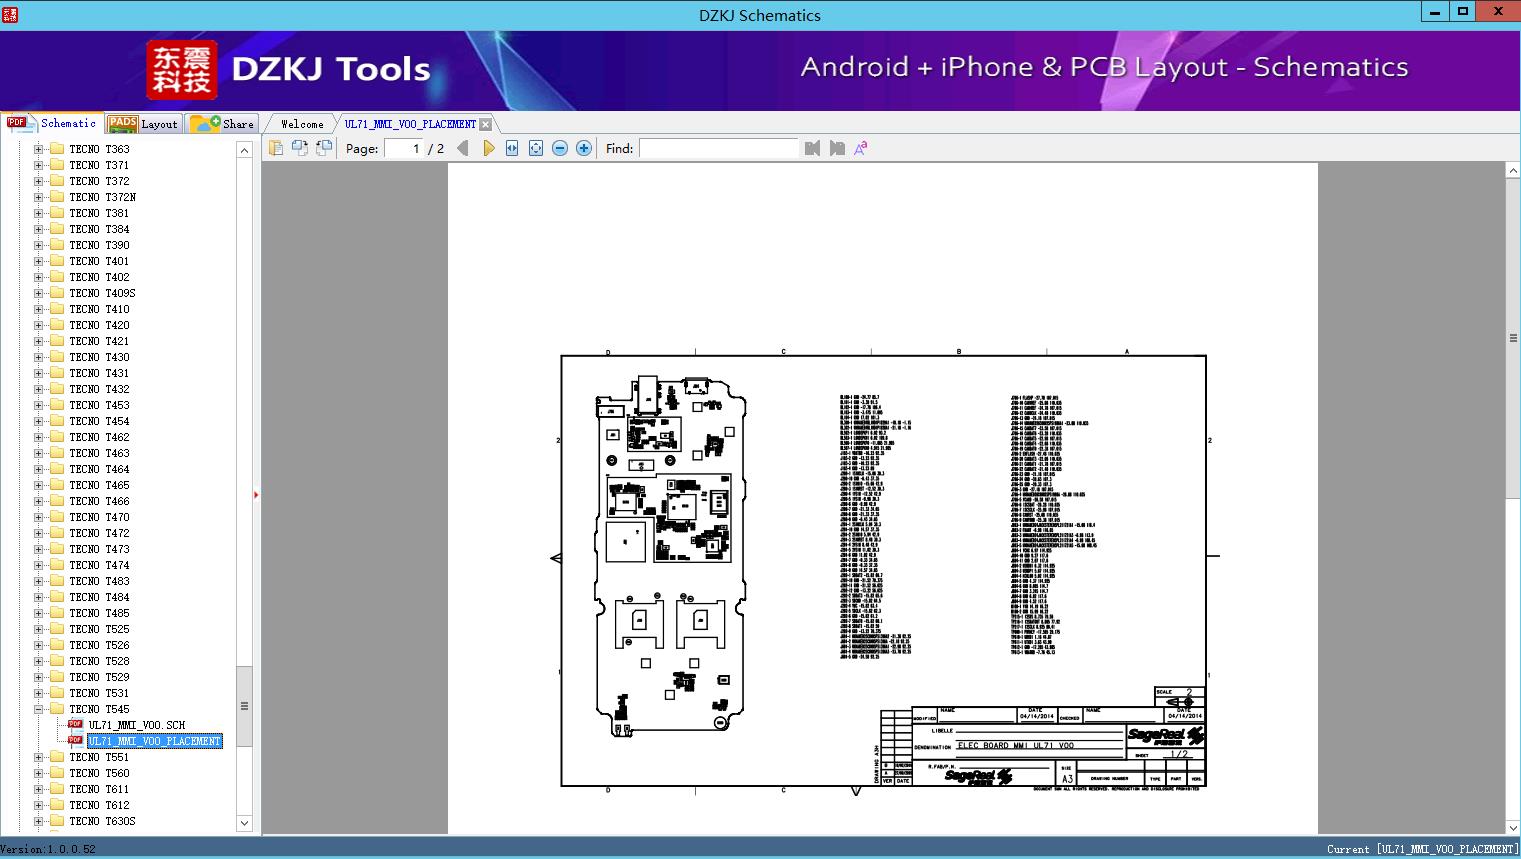This screenshot has height=859, width=1521.
Task: Find the next search match
Action: pos(837,148)
